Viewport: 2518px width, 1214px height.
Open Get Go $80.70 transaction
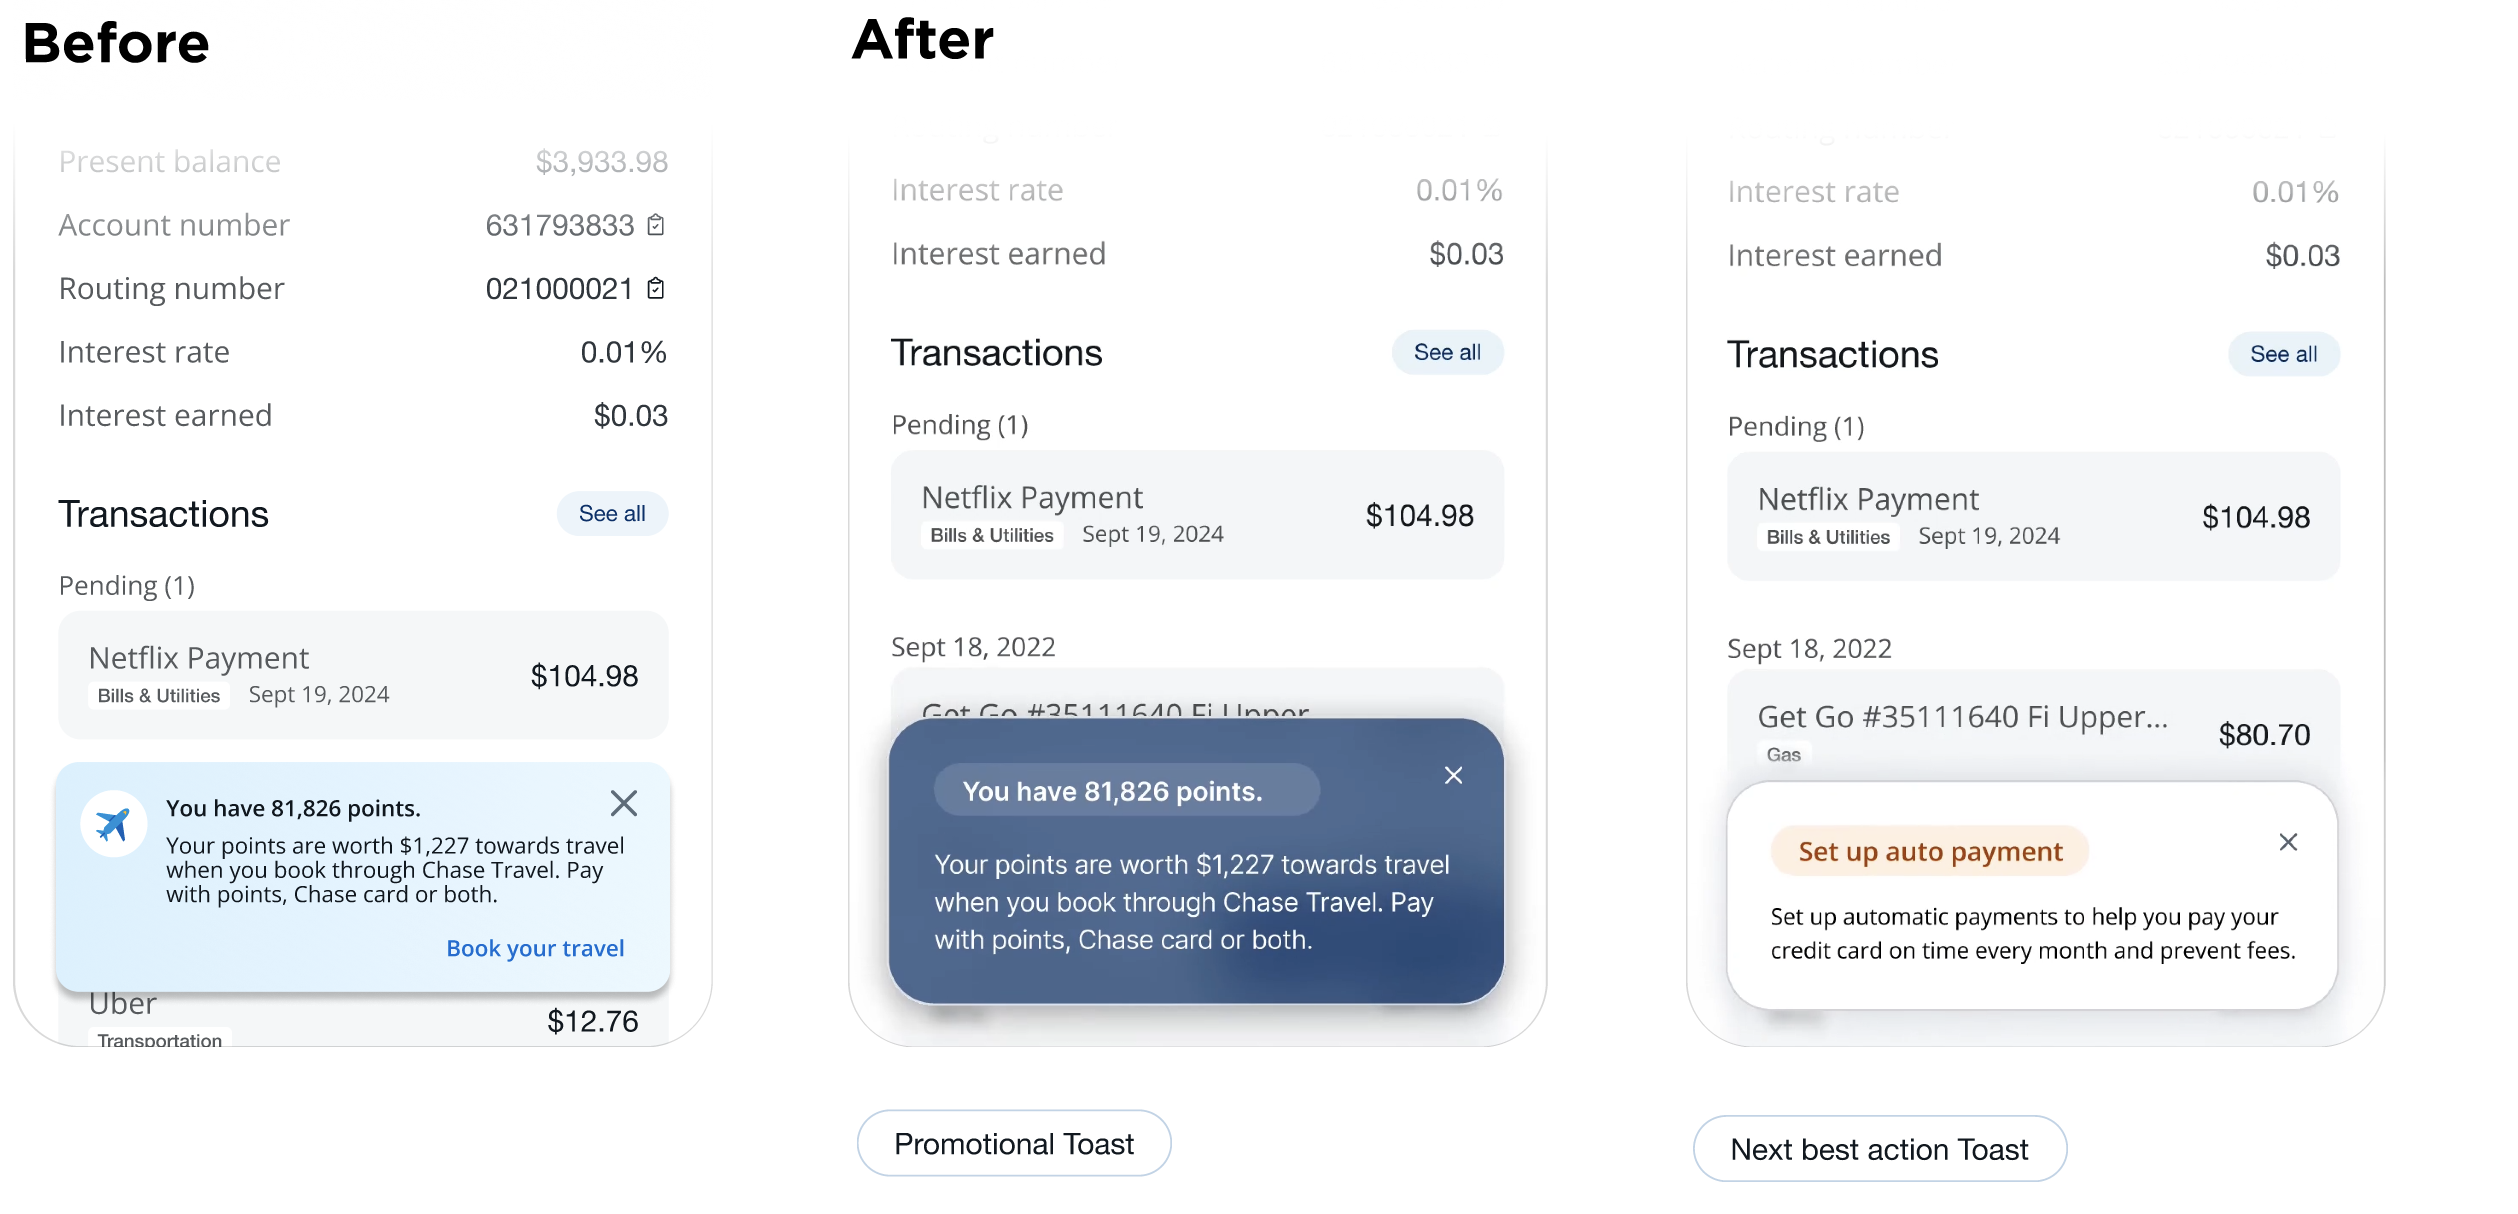pyautogui.click(x=2033, y=726)
